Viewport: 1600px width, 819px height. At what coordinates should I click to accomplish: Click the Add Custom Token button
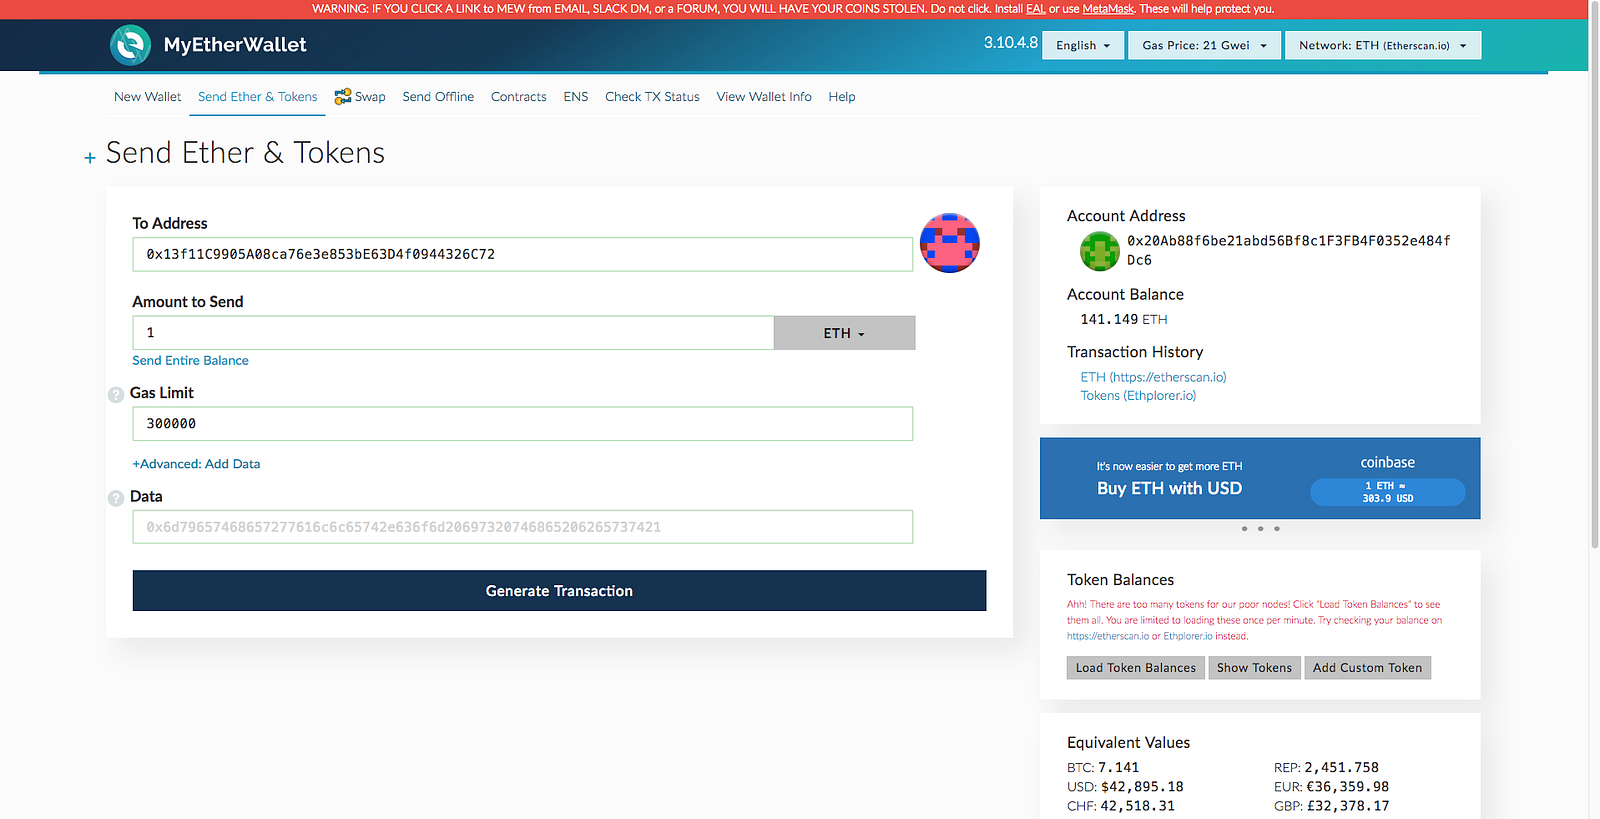1367,668
